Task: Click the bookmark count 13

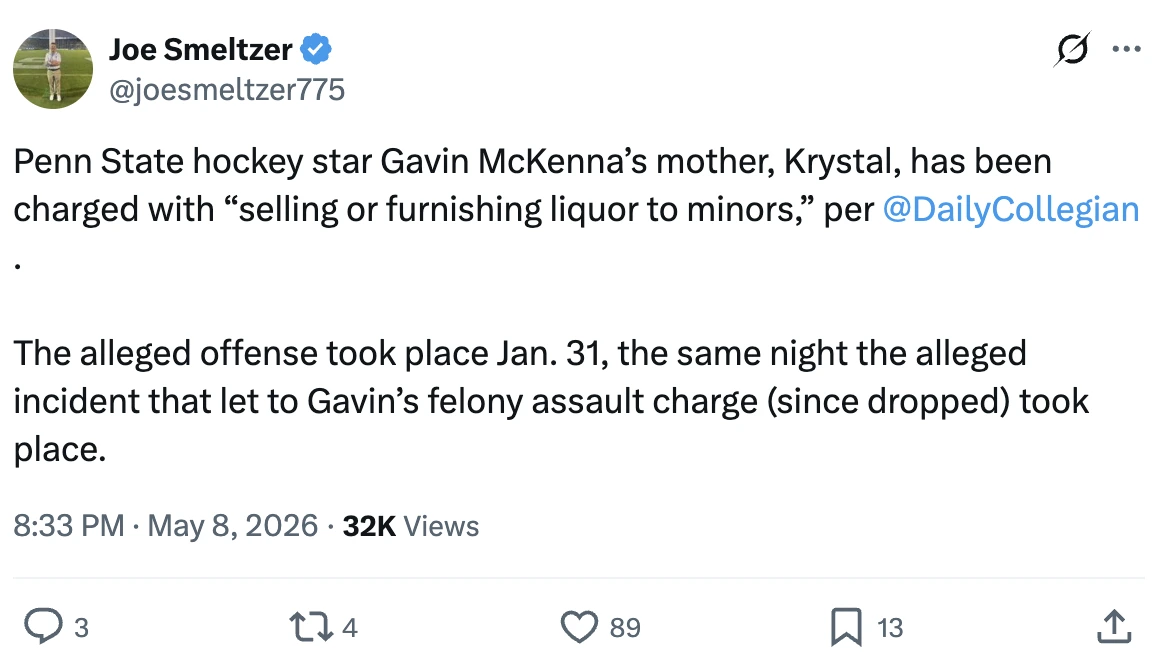Action: pyautogui.click(x=890, y=628)
